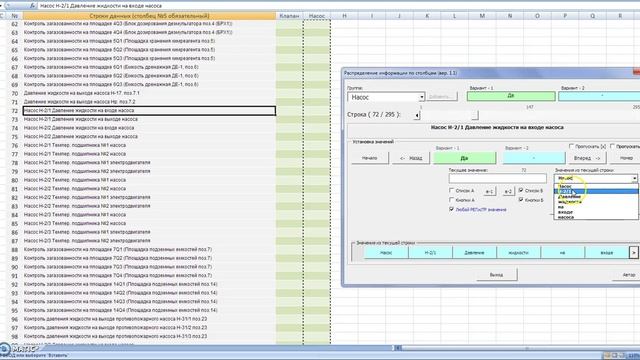Screen dimensions: 640x360
Task: Click the Номер button
Action: tap(626, 158)
